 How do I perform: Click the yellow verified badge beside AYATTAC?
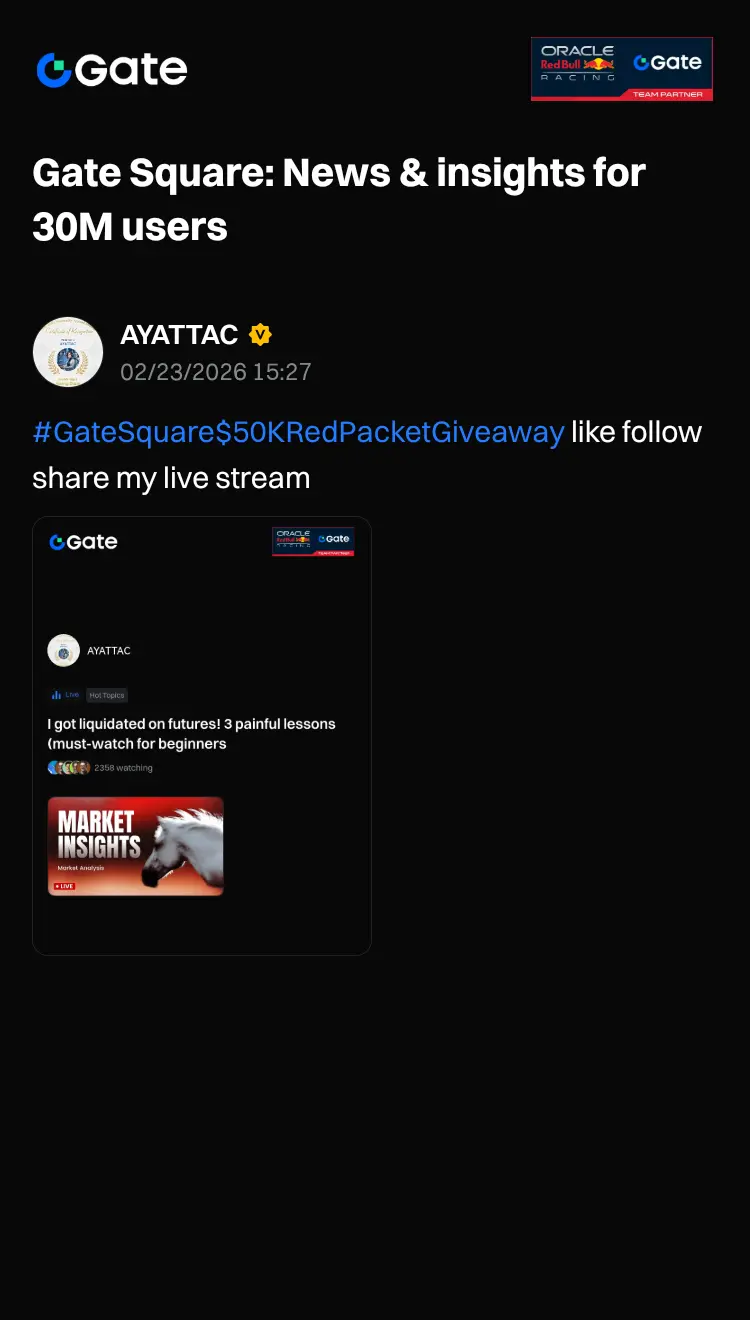pos(260,335)
